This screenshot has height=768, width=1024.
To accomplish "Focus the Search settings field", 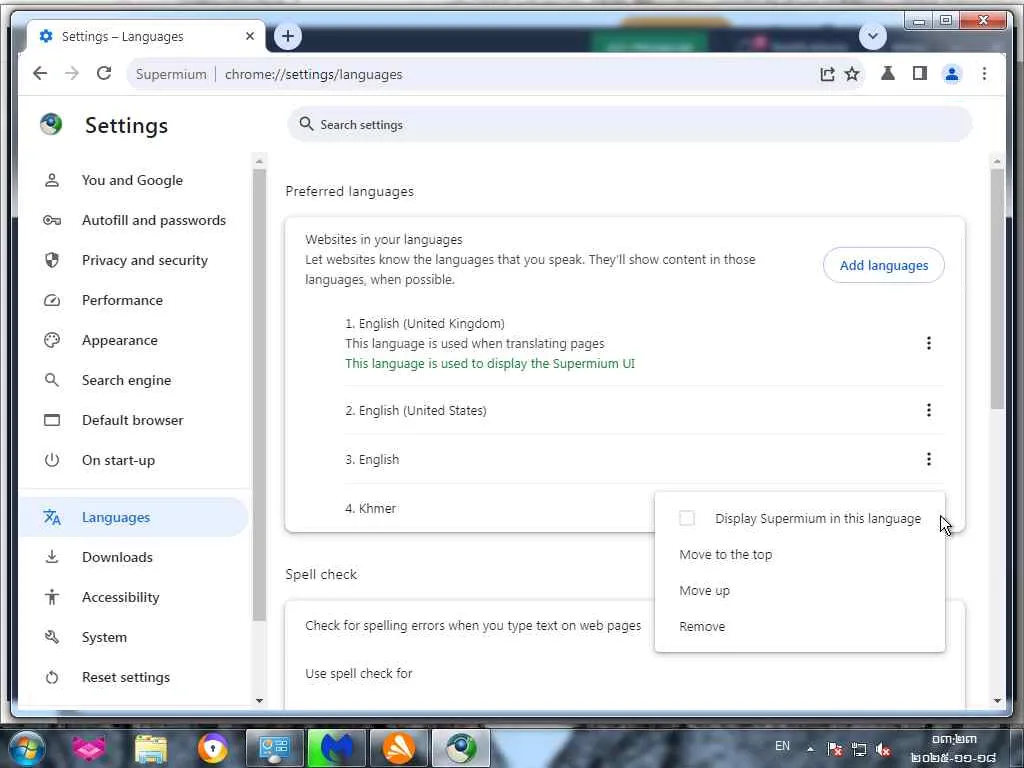I will (x=630, y=124).
